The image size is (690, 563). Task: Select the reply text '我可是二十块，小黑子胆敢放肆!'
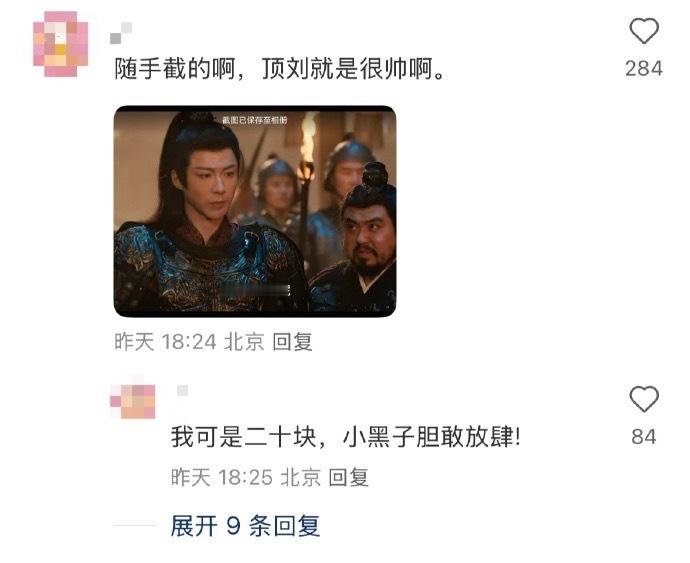(346, 437)
